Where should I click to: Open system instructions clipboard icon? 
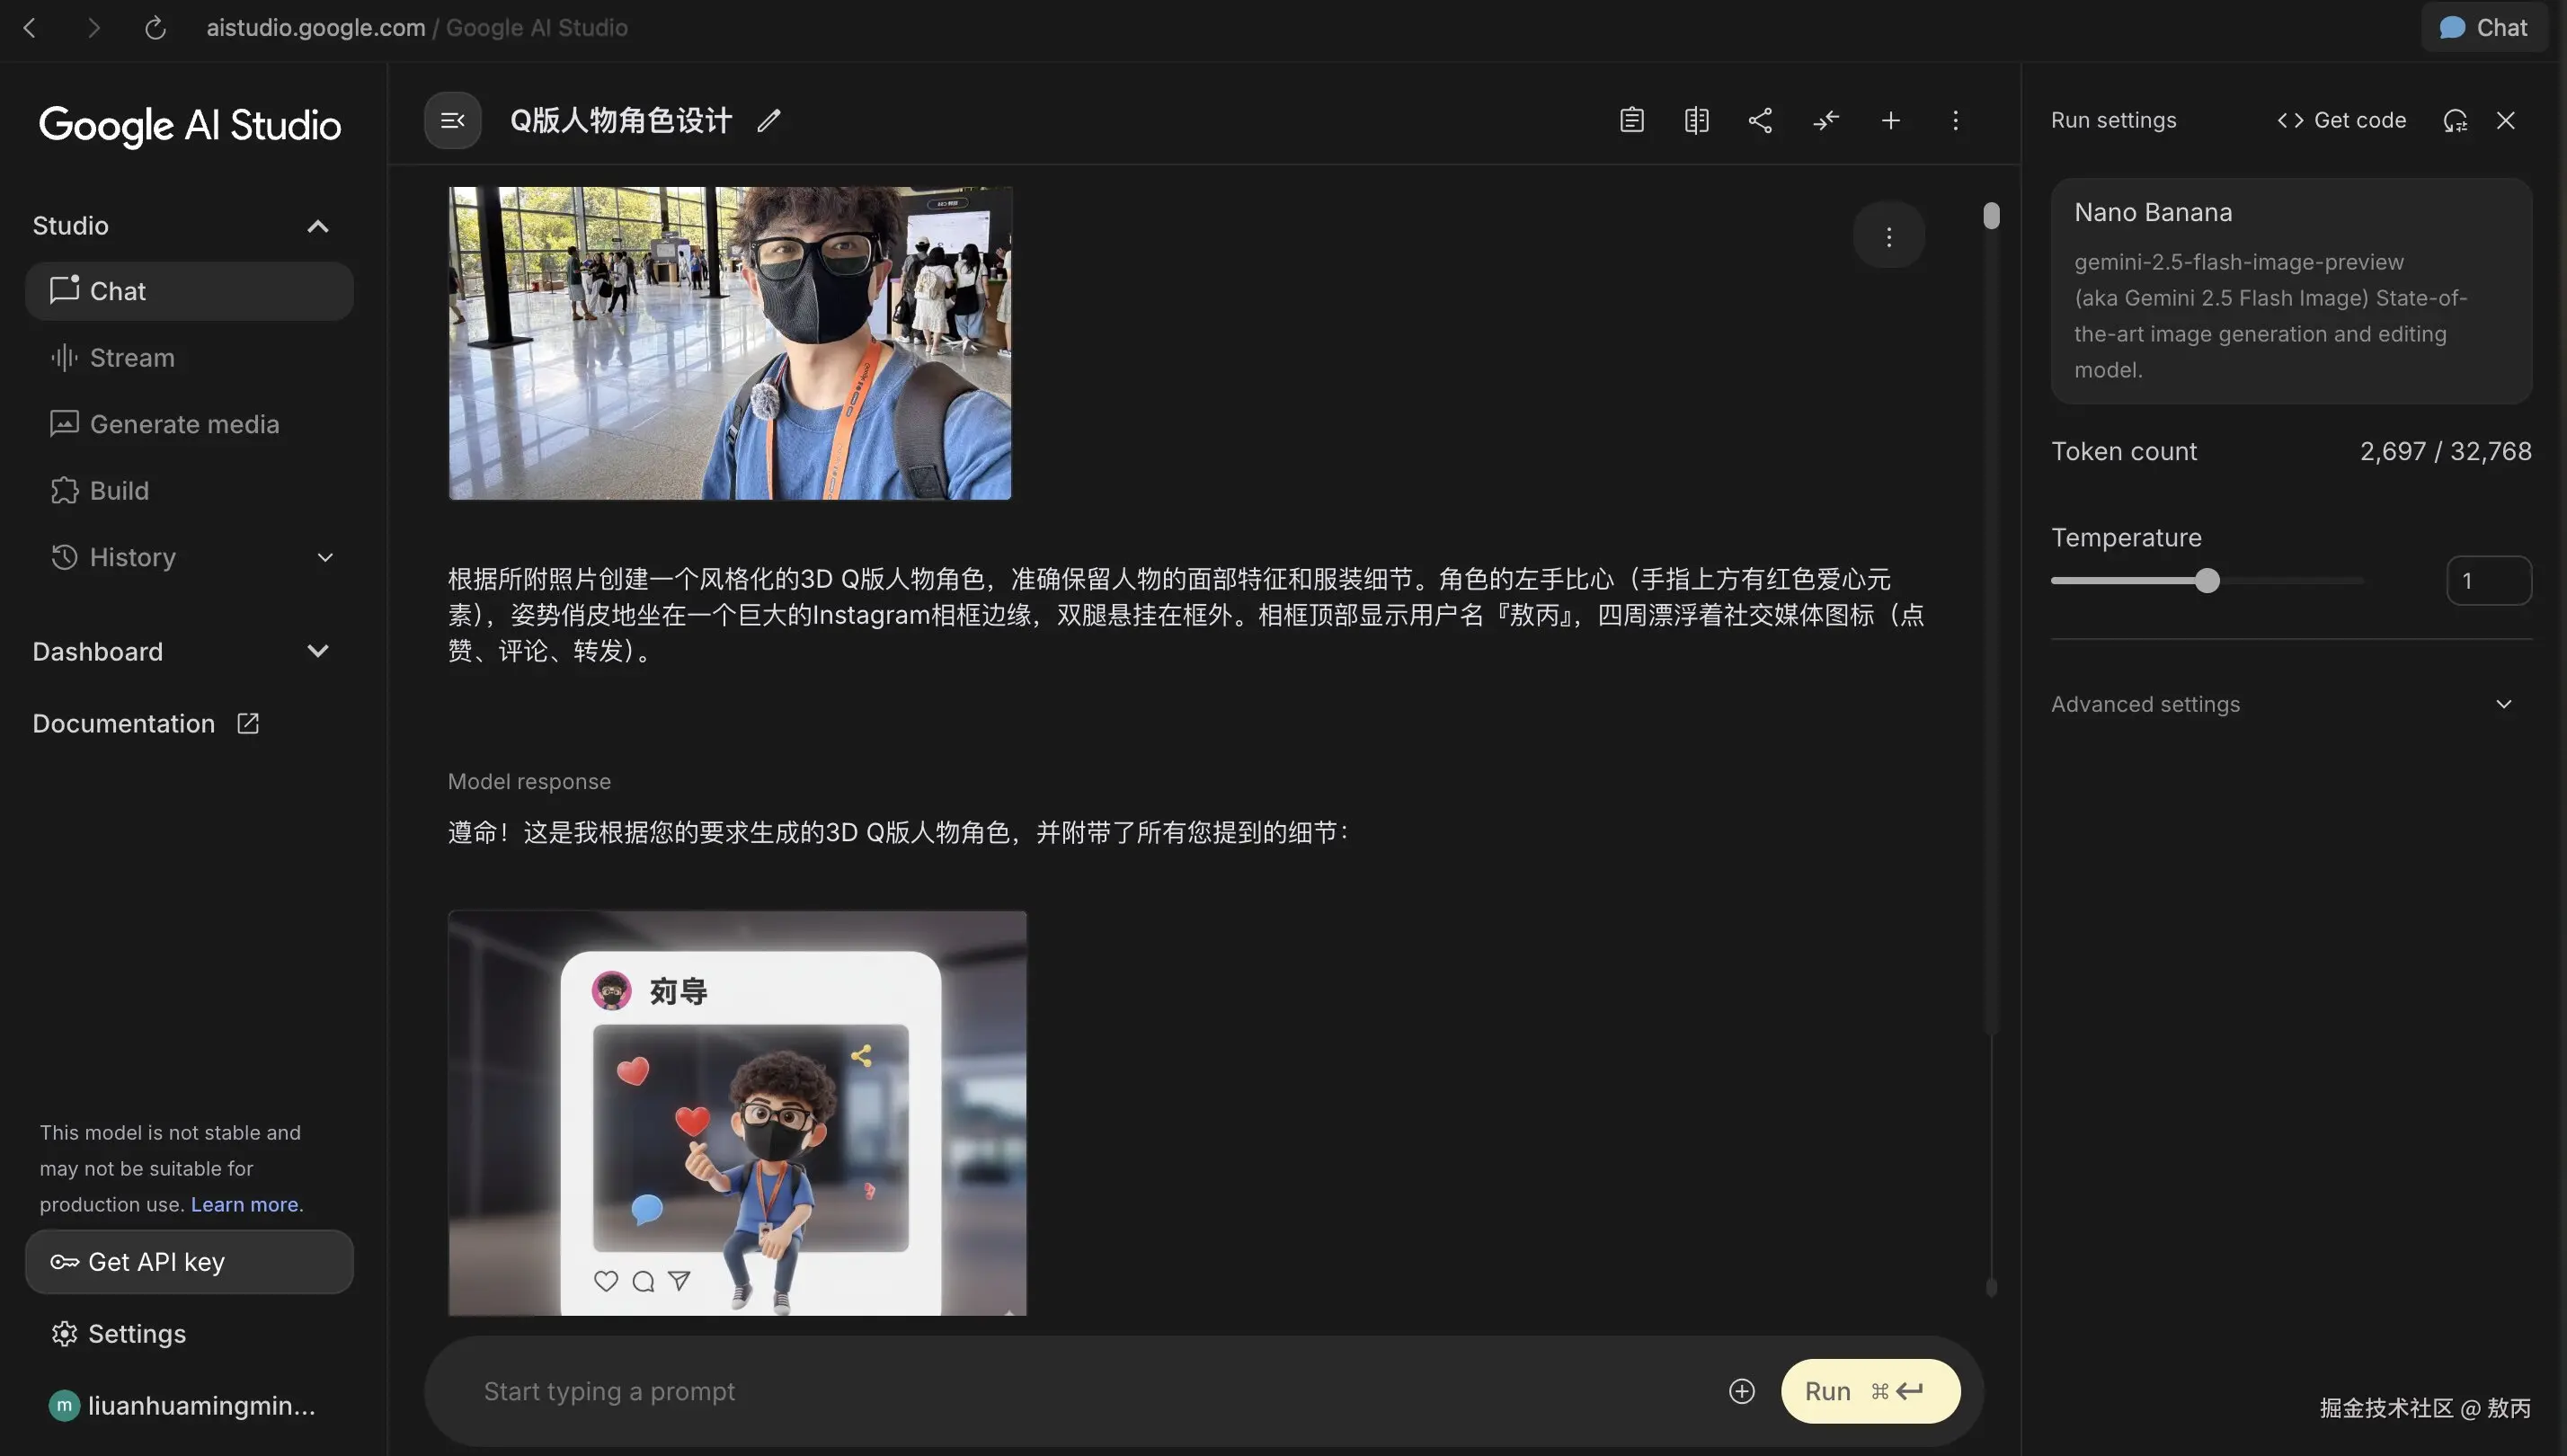1631,121
